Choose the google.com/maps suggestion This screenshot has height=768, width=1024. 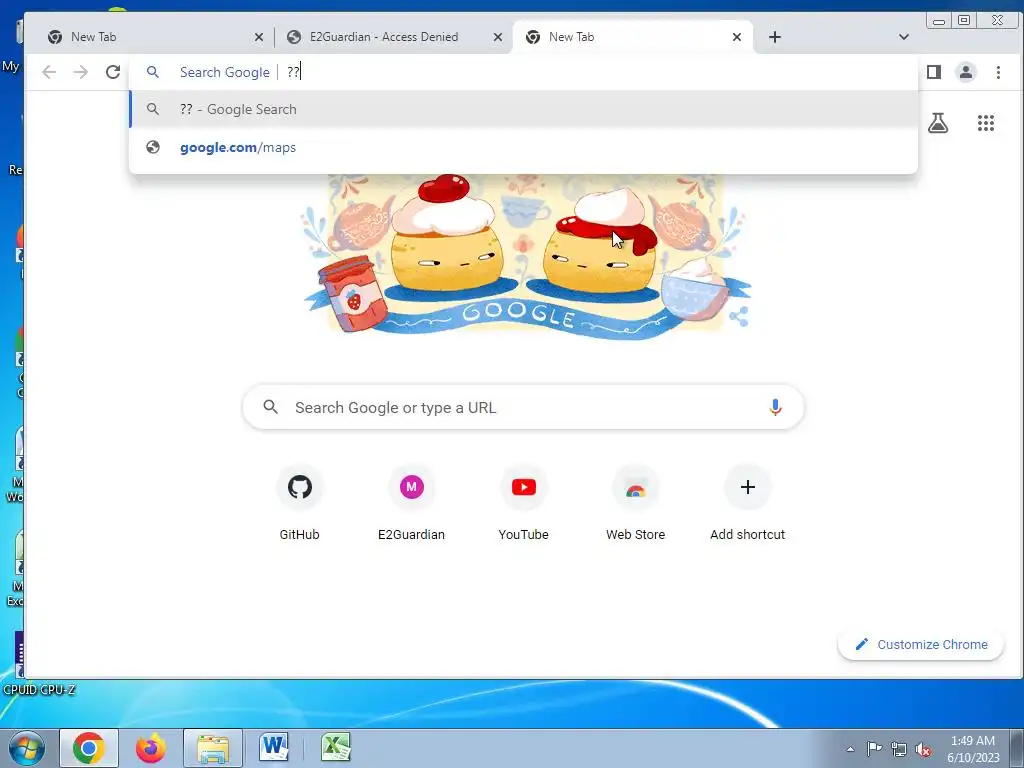pyautogui.click(x=524, y=147)
